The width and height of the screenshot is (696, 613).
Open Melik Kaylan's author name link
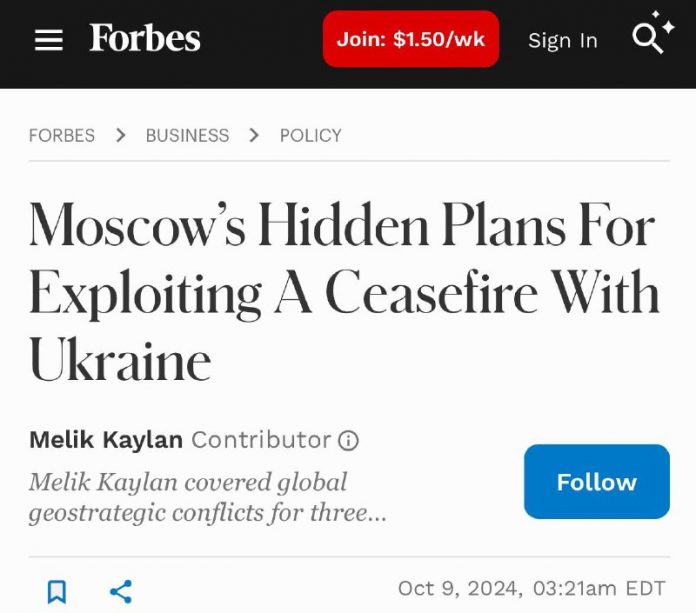pos(106,440)
